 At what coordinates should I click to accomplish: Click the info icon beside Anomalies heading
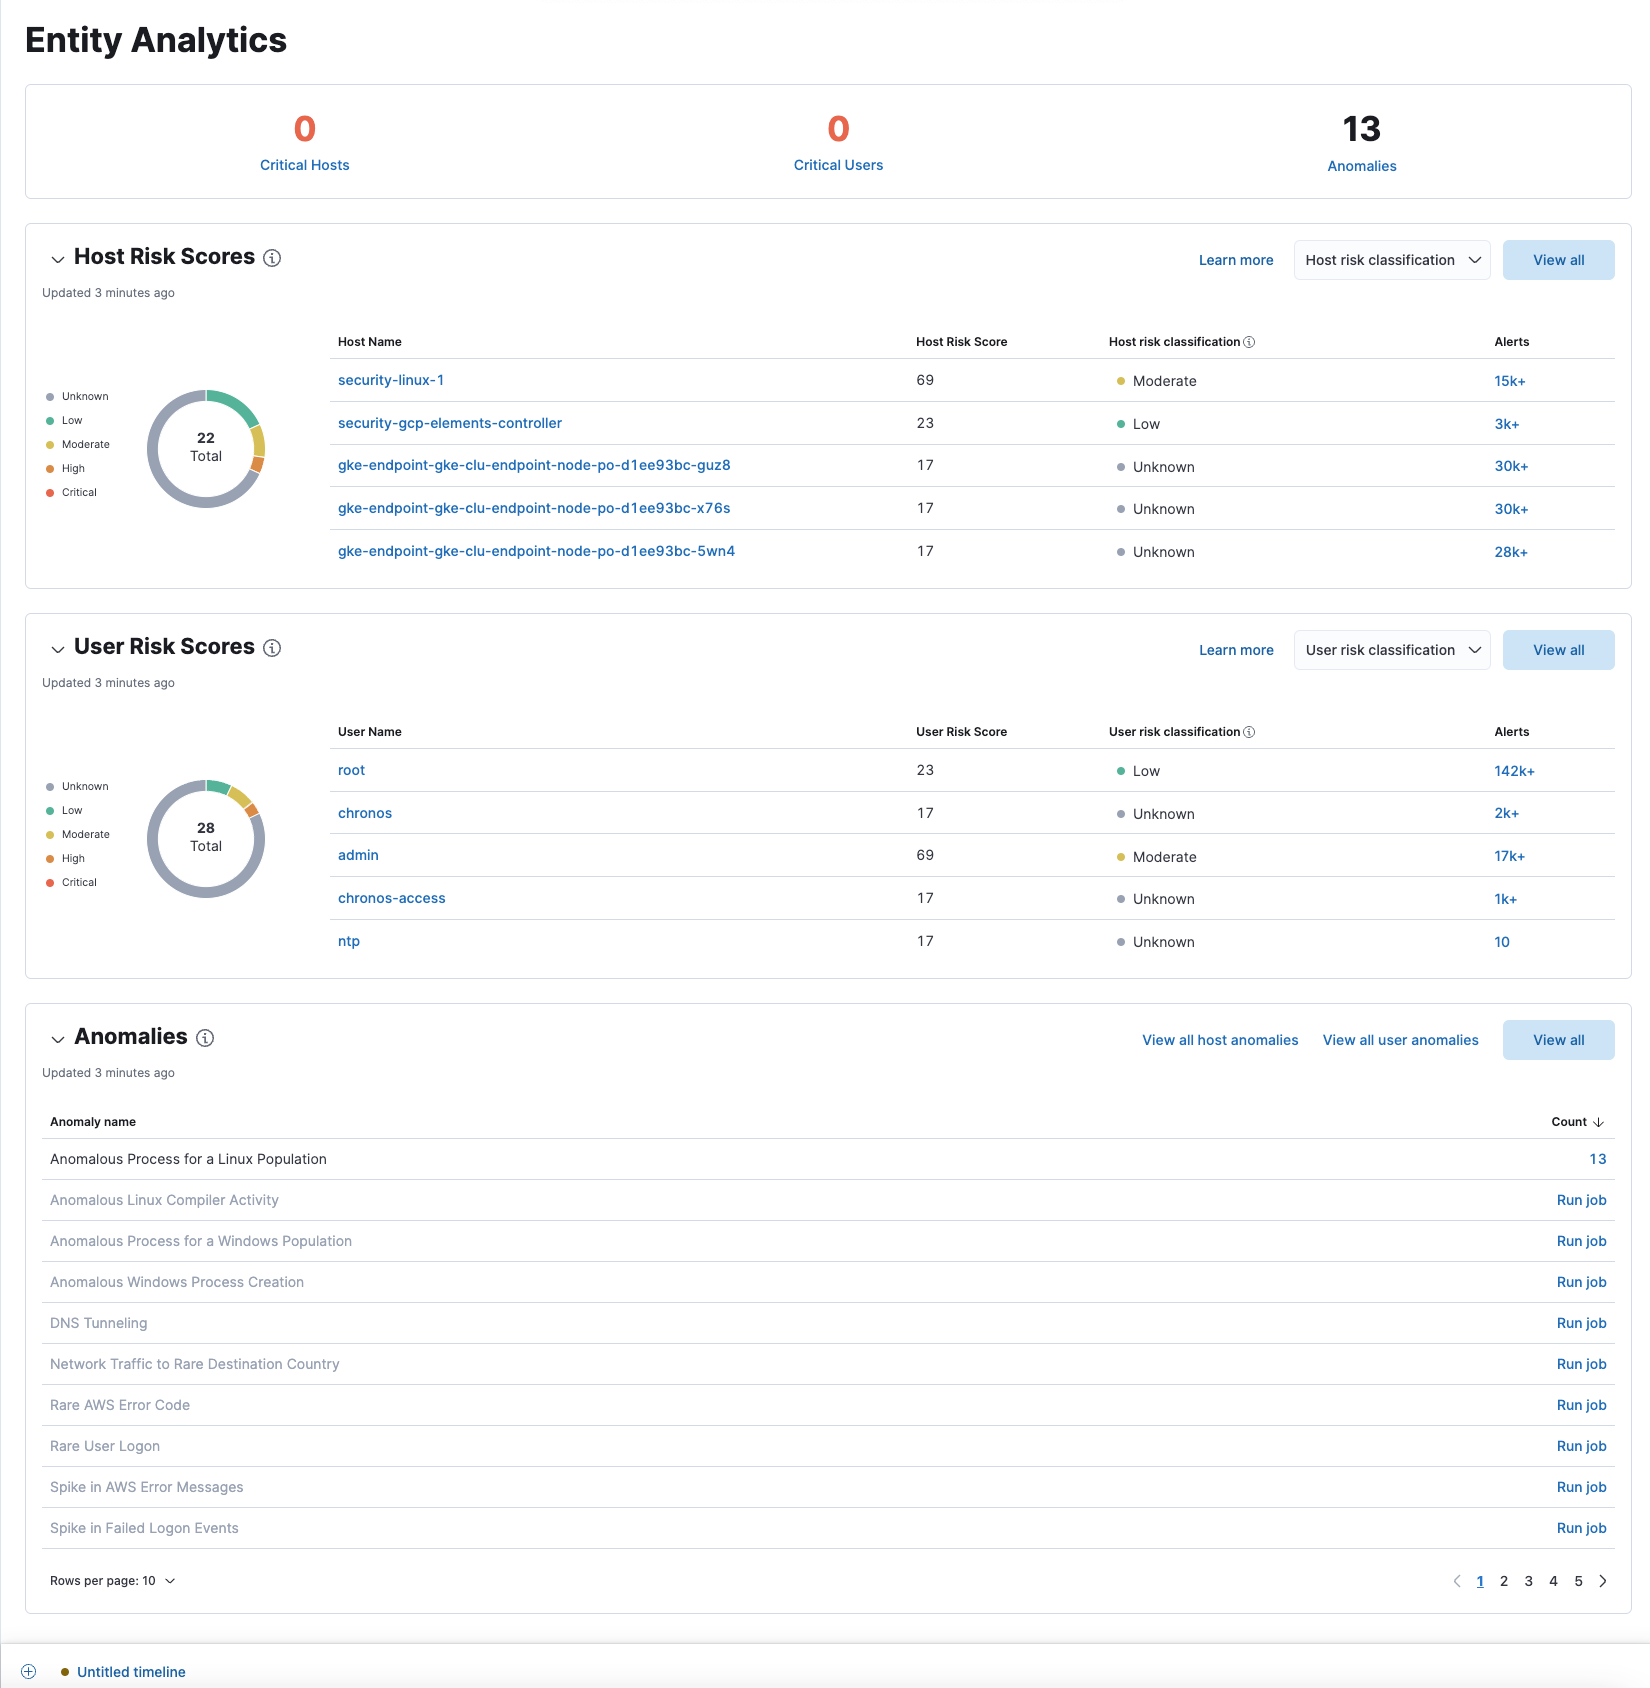click(206, 1038)
